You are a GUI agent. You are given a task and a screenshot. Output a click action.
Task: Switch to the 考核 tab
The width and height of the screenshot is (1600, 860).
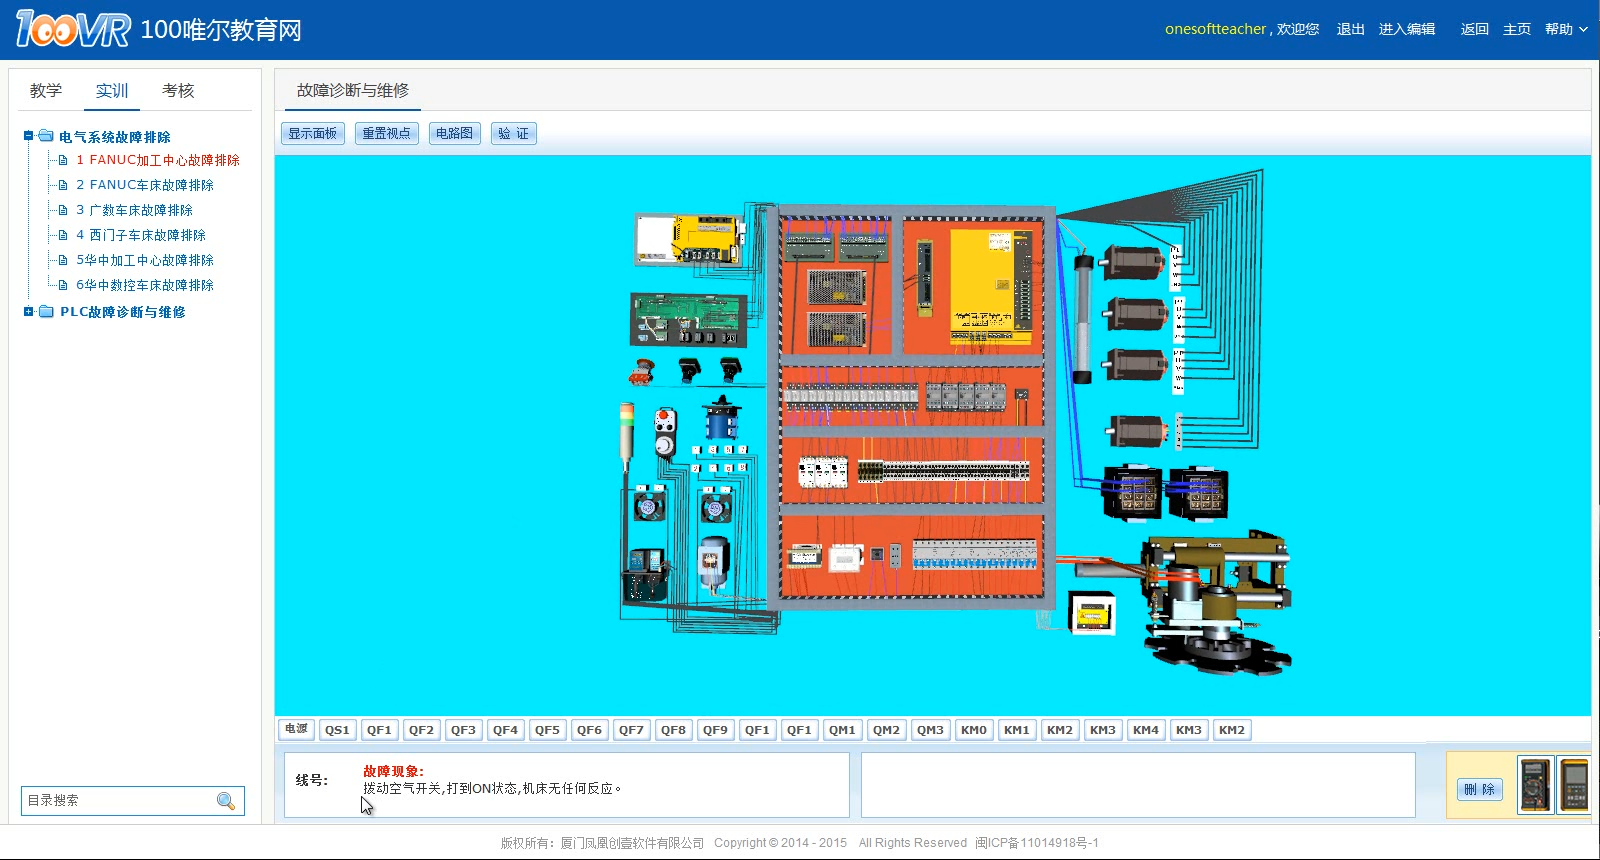[178, 91]
